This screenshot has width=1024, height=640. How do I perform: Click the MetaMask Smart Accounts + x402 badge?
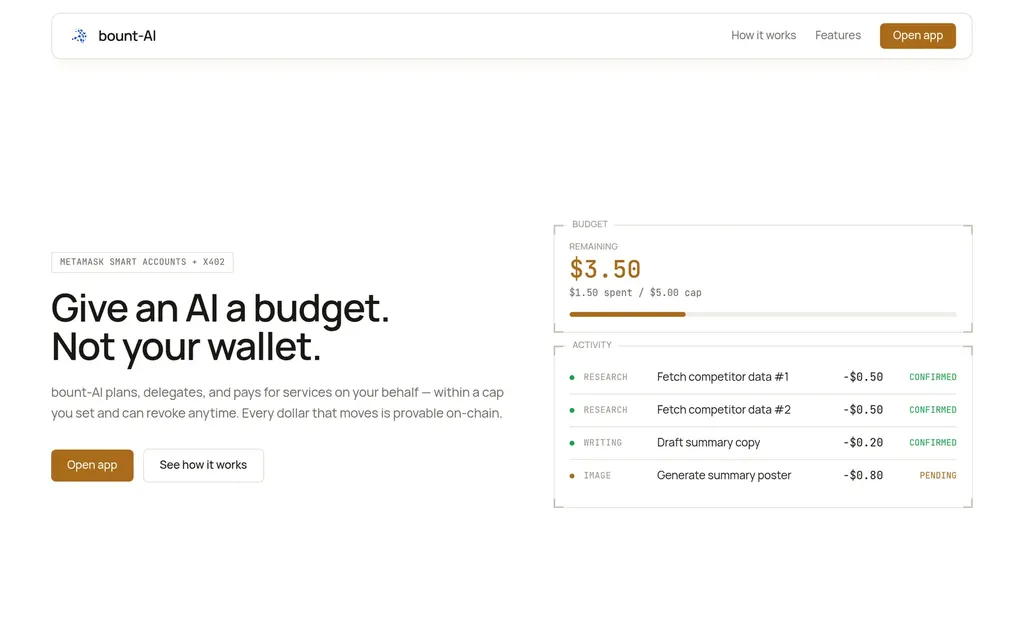coord(142,262)
